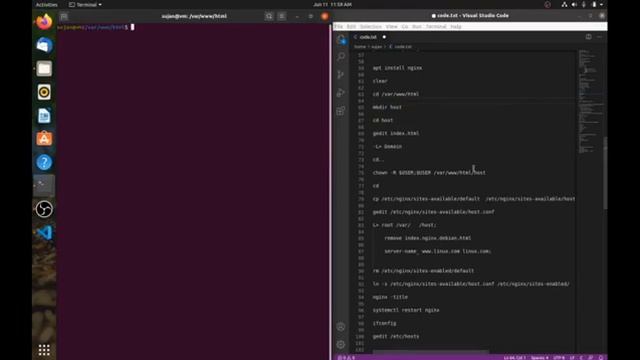Image resolution: width=640 pixels, height=360 pixels.
Task: Open the terminal hamburger menu
Action: (282, 16)
